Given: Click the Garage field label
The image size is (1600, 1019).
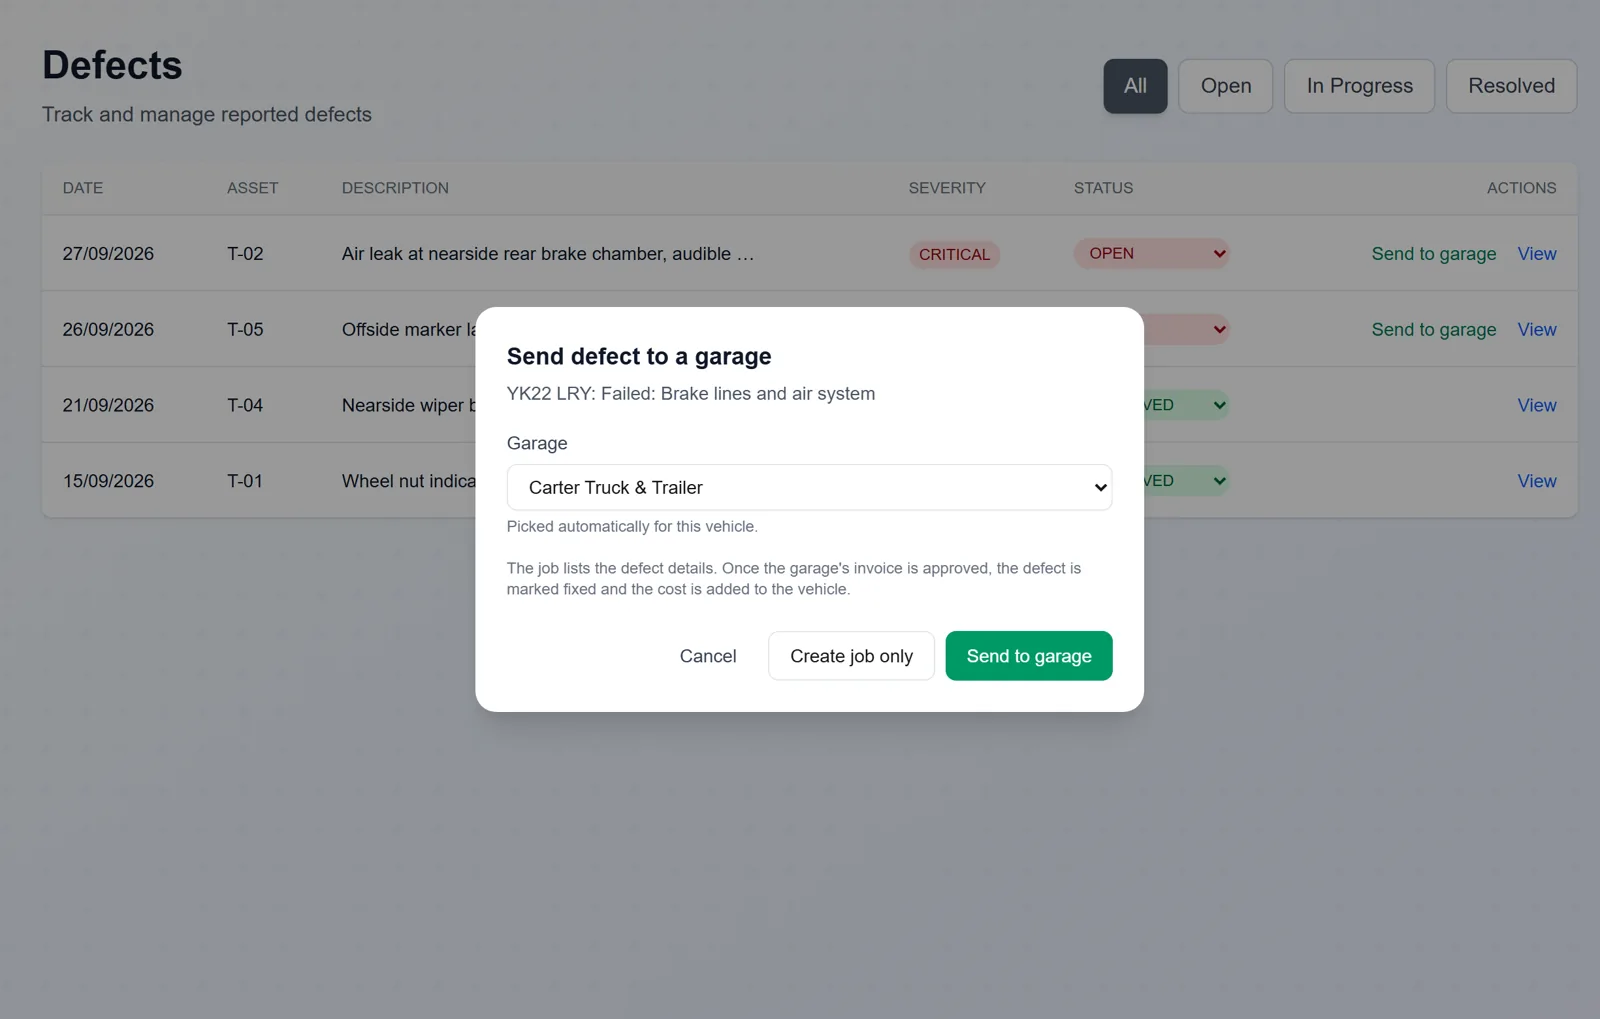Looking at the screenshot, I should click(x=537, y=443).
